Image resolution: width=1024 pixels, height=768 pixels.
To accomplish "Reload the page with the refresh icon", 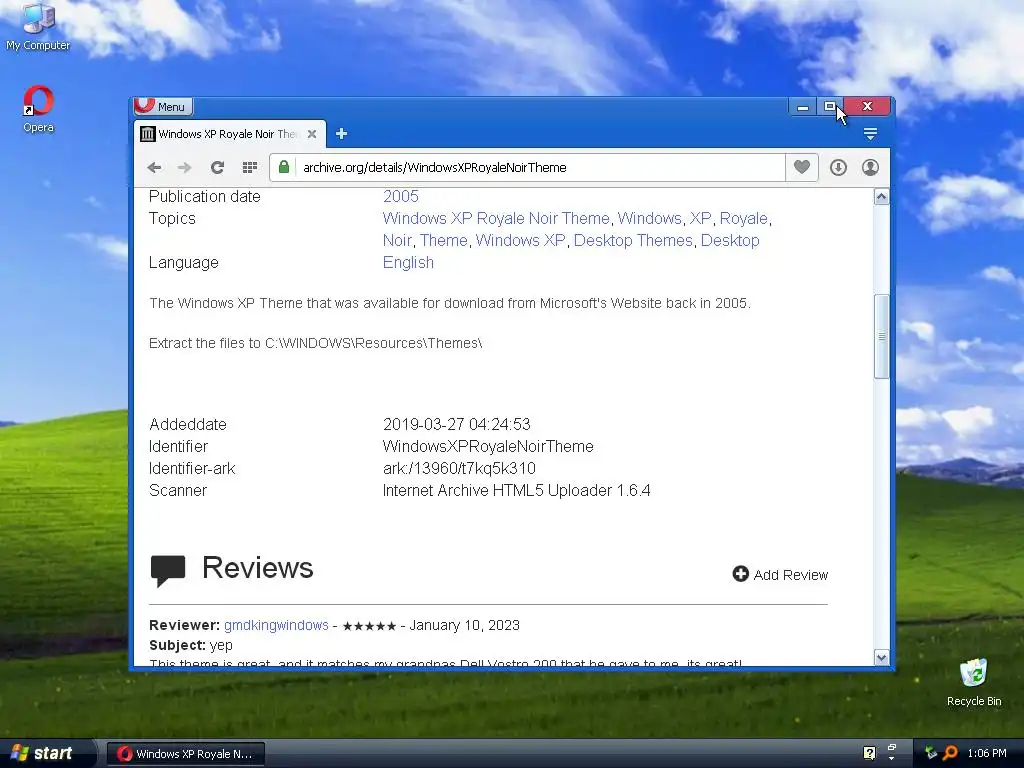I will click(x=217, y=168).
